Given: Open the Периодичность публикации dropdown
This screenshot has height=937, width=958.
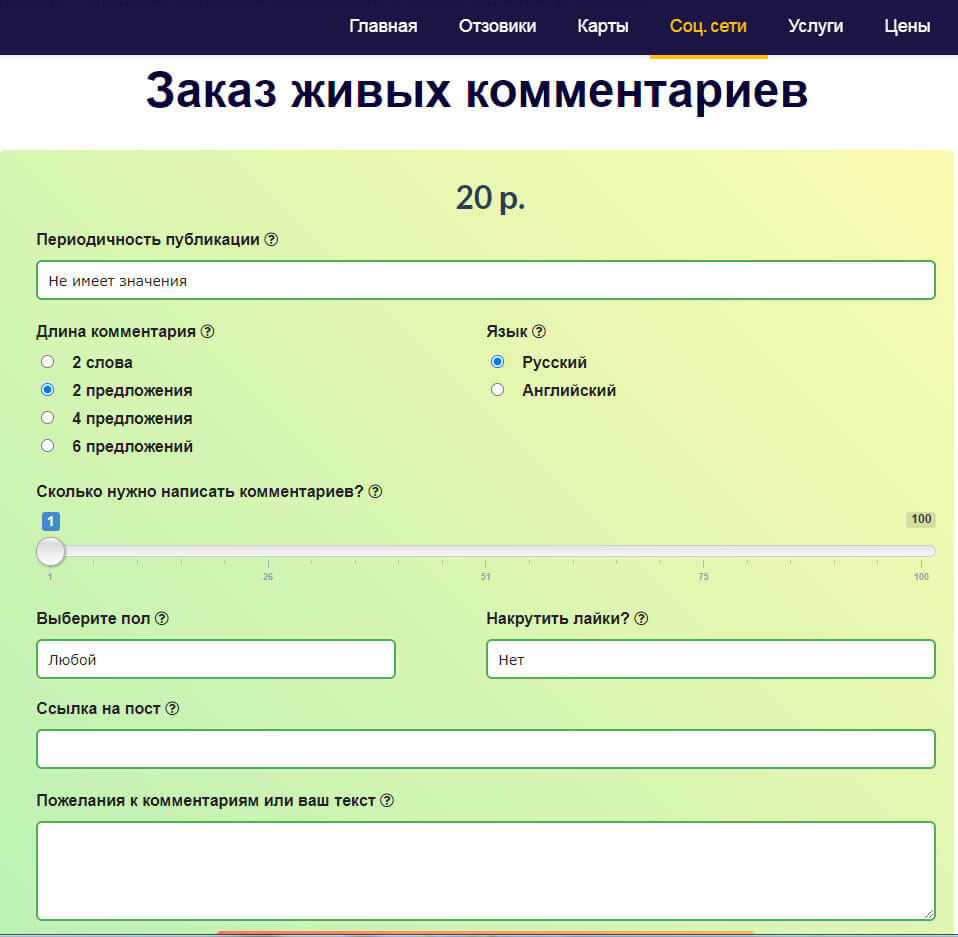Looking at the screenshot, I should pos(485,280).
